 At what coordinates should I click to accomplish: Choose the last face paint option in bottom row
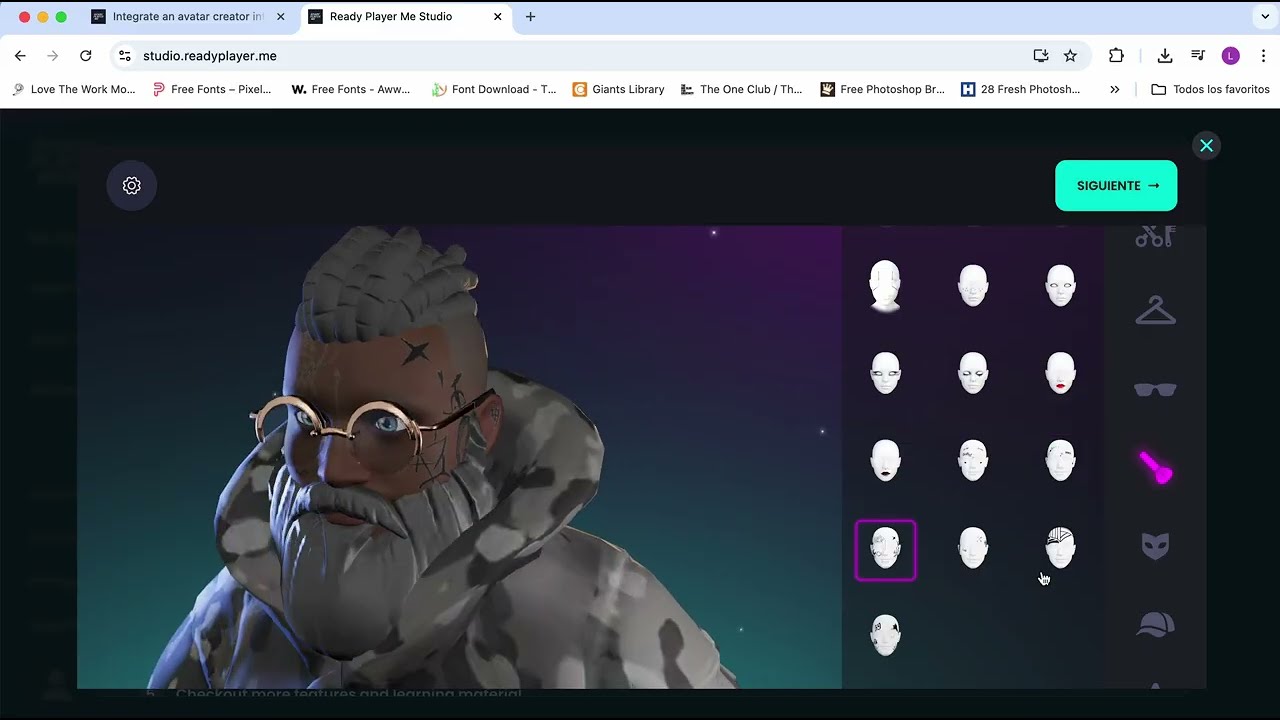coord(885,635)
